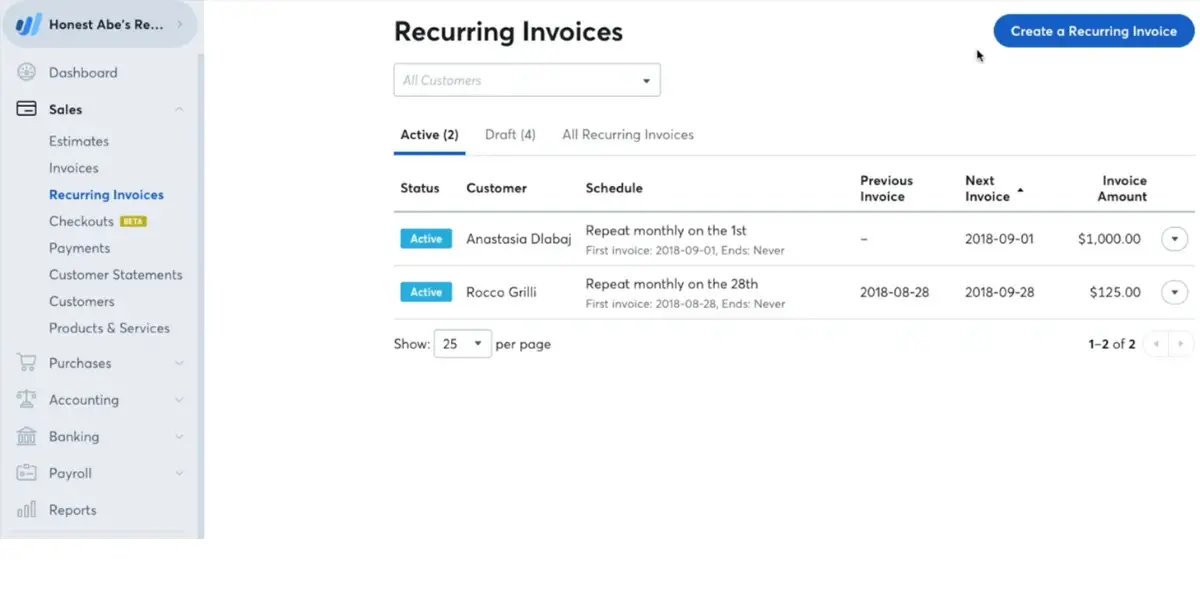The image size is (1200, 600).
Task: Open the All Customers filter dropdown
Action: (527, 80)
